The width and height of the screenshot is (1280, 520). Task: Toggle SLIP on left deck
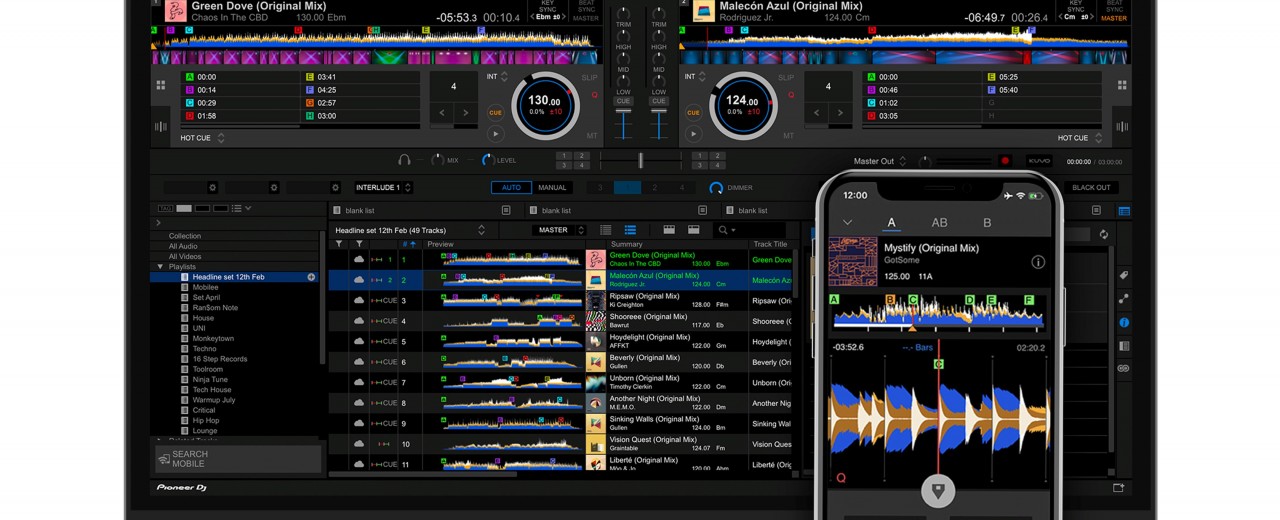click(x=589, y=77)
